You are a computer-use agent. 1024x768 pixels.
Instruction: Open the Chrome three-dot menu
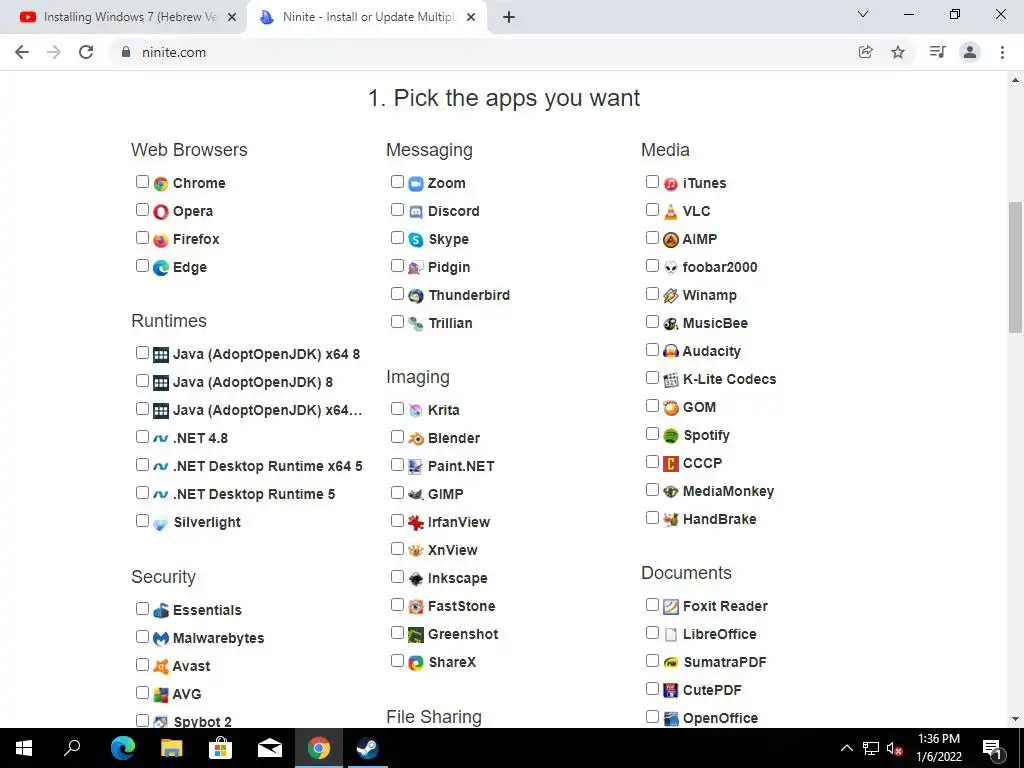pyautogui.click(x=1002, y=52)
